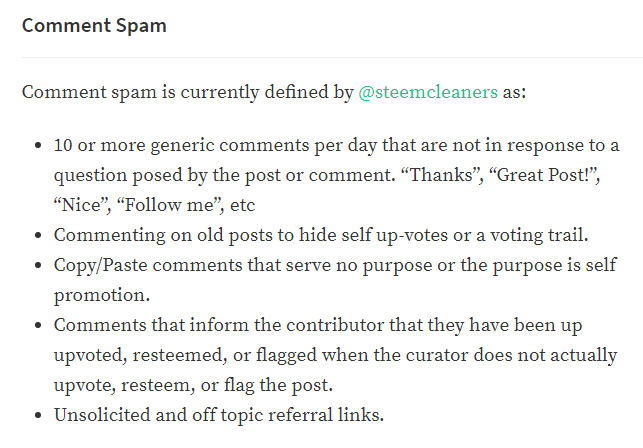Open the @steemcleaners profile link
Viewport: 643px width, 448px height.
(x=428, y=92)
